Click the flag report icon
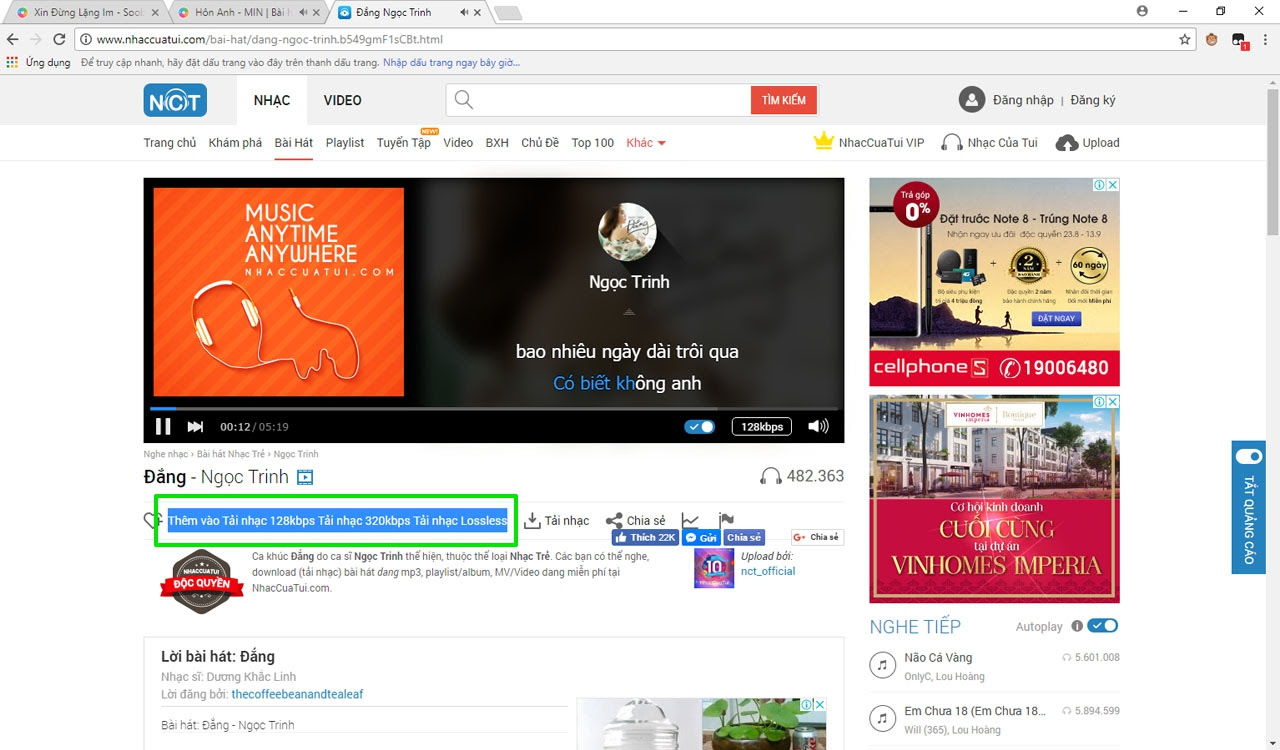Image resolution: width=1280 pixels, height=750 pixels. click(x=727, y=520)
